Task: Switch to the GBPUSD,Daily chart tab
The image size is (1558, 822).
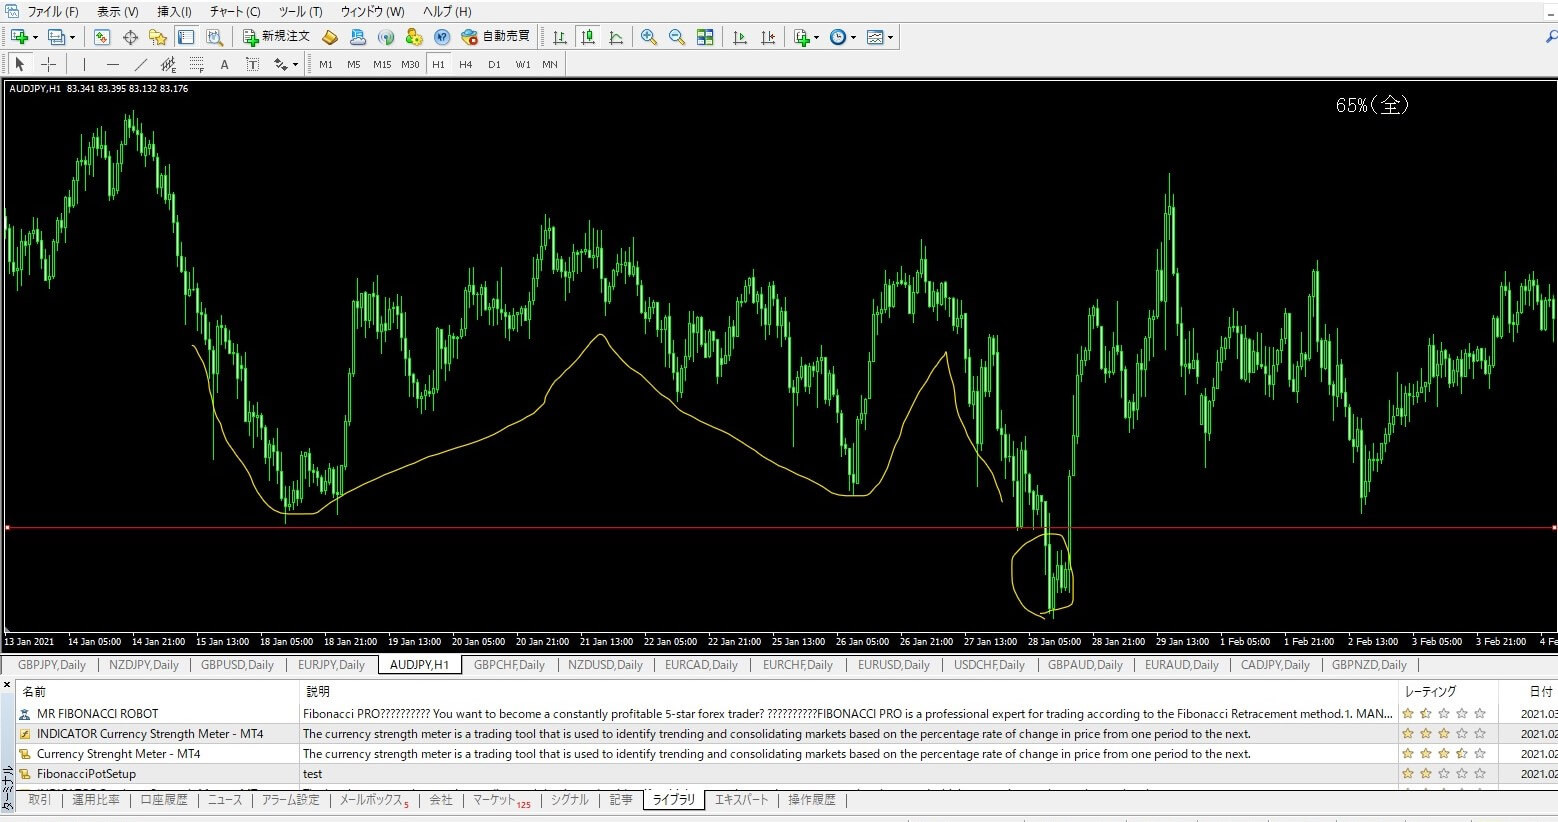Action: [237, 665]
